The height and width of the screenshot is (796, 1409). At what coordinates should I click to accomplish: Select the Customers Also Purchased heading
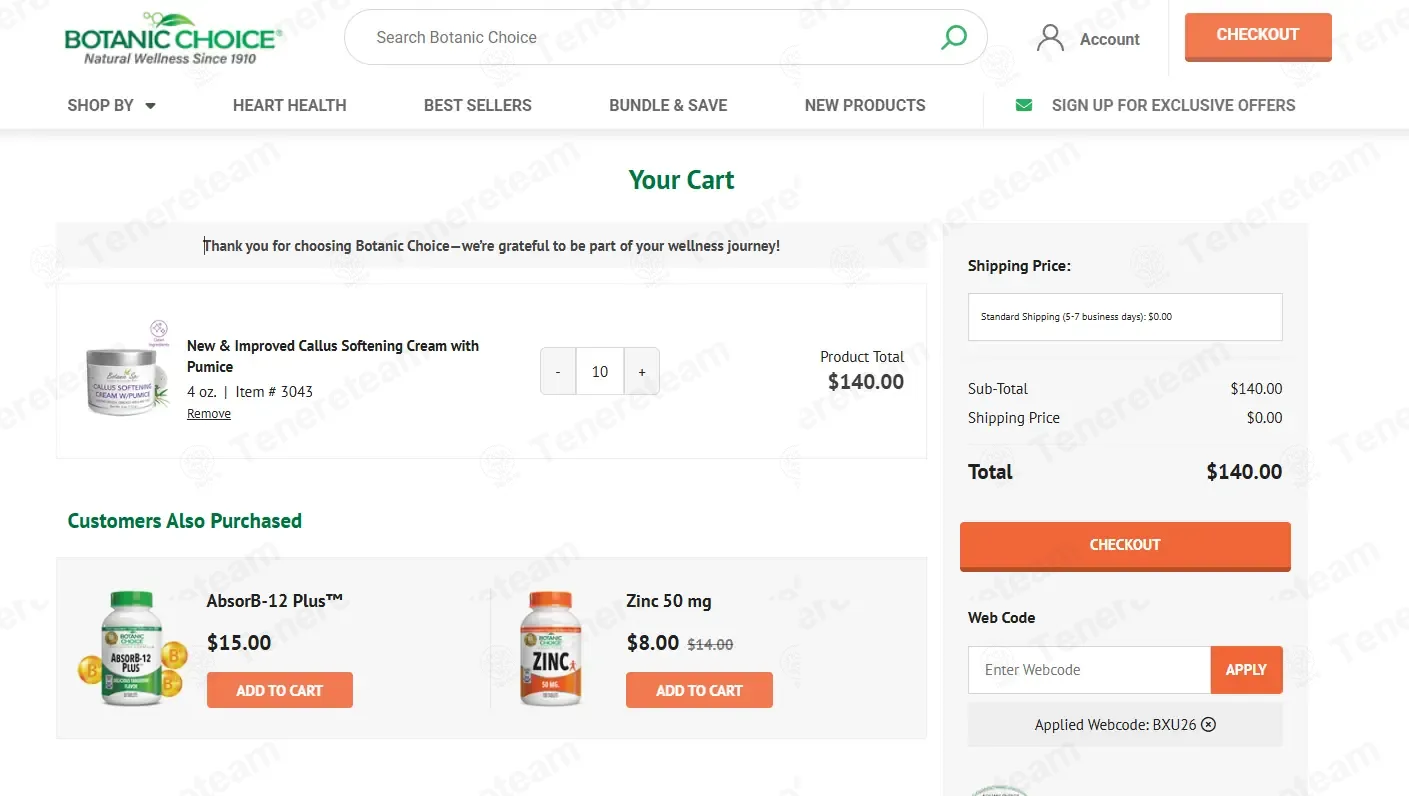185,521
